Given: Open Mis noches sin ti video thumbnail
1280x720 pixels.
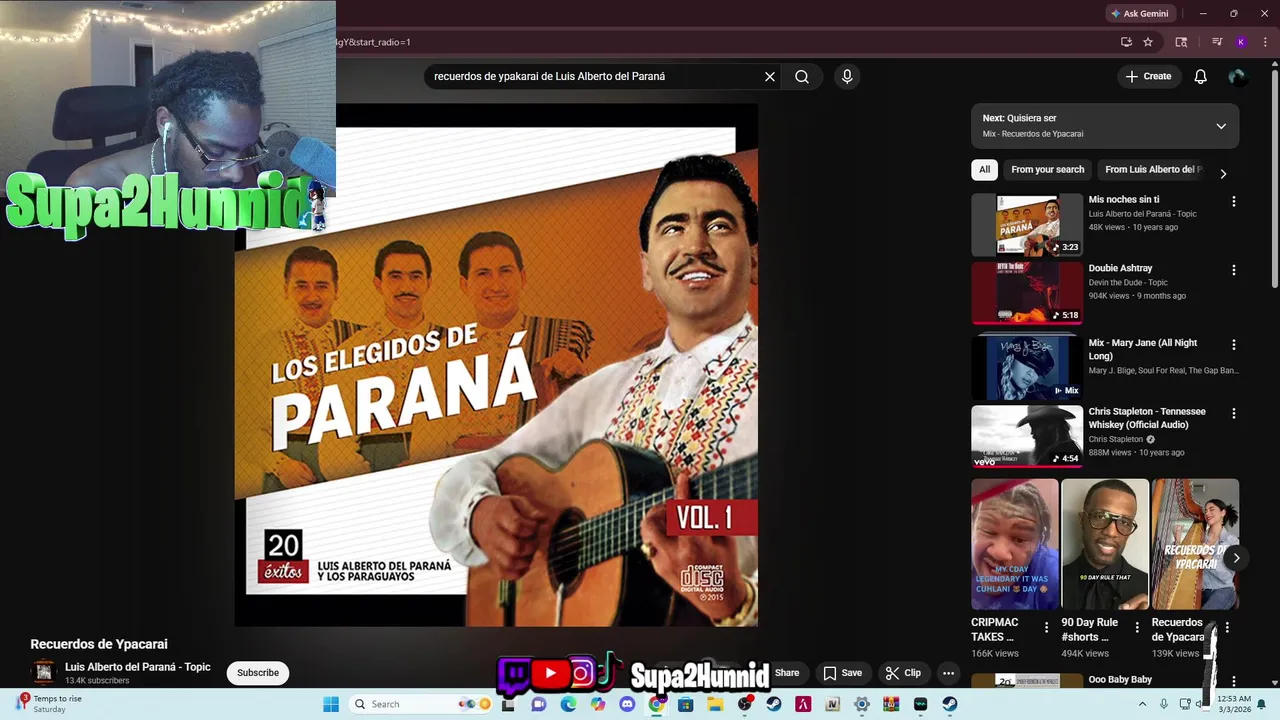Looking at the screenshot, I should pyautogui.click(x=1027, y=225).
